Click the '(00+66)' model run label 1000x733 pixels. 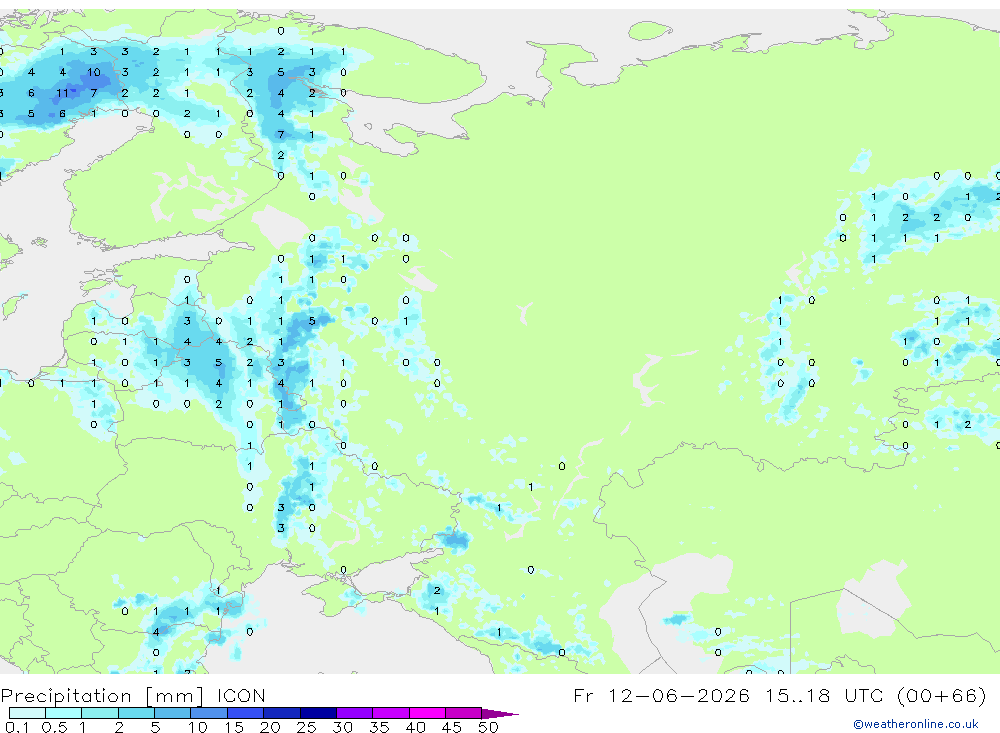pos(941,695)
